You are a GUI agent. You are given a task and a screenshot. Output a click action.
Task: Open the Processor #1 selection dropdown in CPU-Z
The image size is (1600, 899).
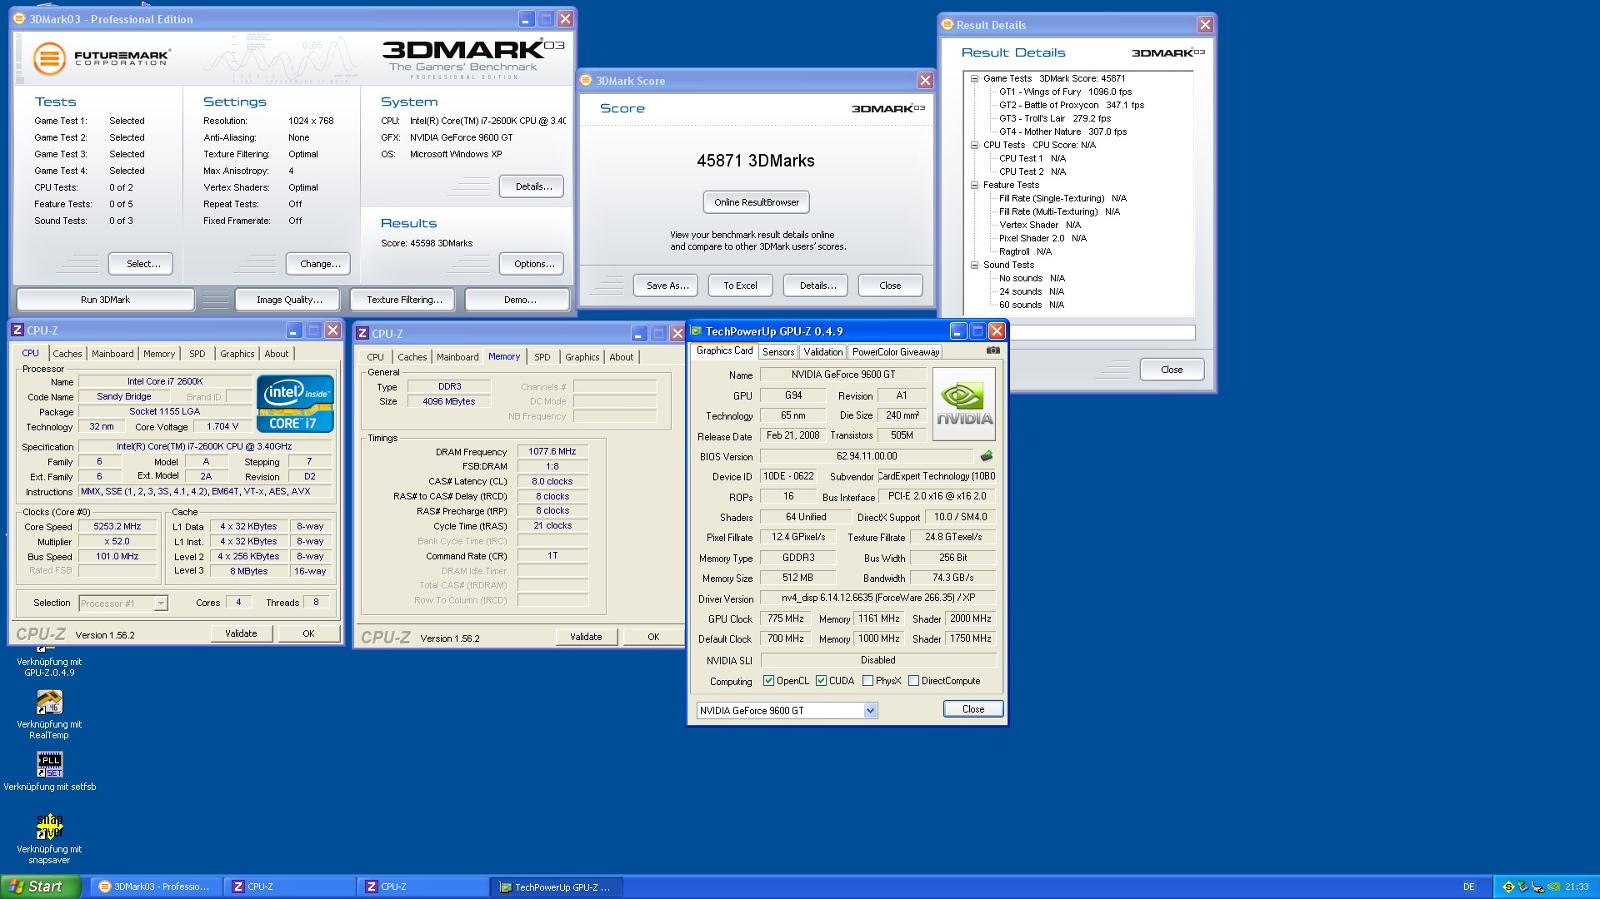(160, 603)
